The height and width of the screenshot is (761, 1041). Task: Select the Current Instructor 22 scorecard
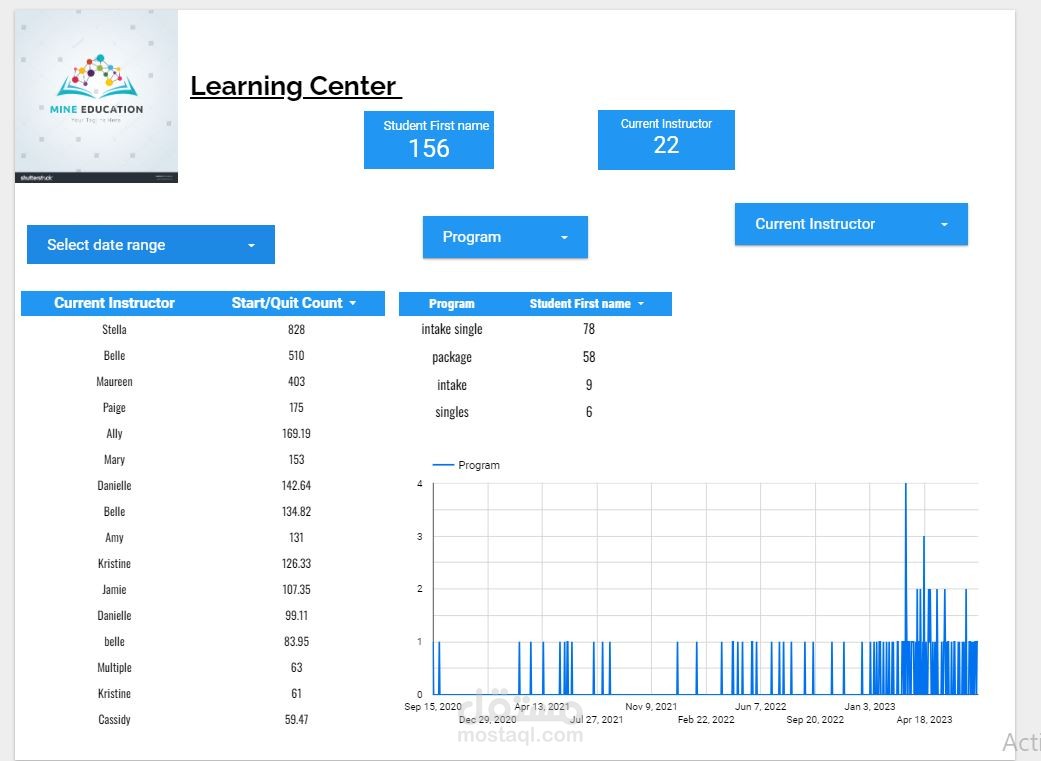[666, 139]
